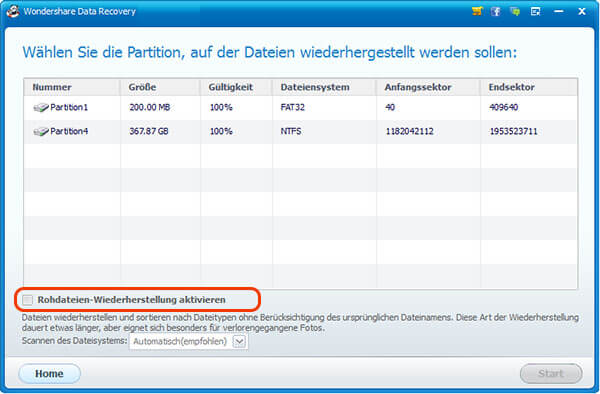
Task: Click the green chat feedback icon
Action: (515, 11)
